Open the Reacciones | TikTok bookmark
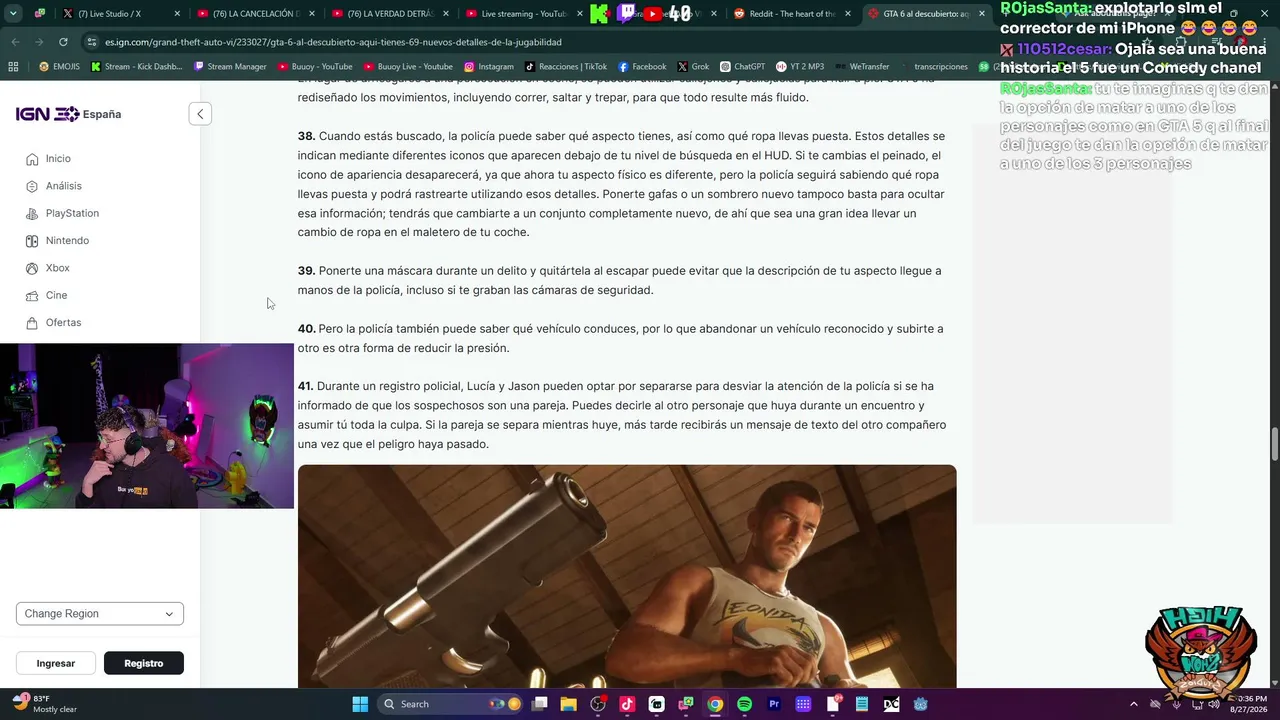 (x=566, y=67)
